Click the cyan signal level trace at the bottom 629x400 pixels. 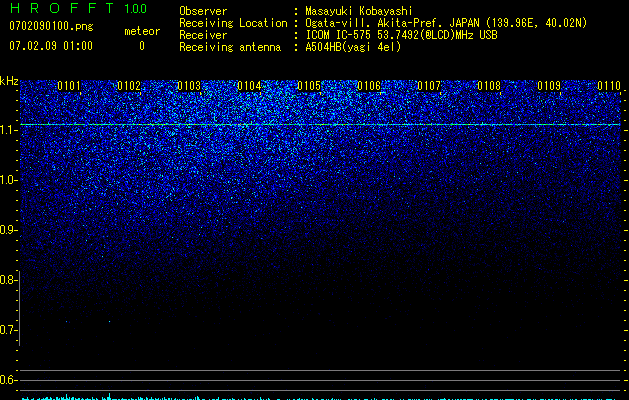pos(320,398)
